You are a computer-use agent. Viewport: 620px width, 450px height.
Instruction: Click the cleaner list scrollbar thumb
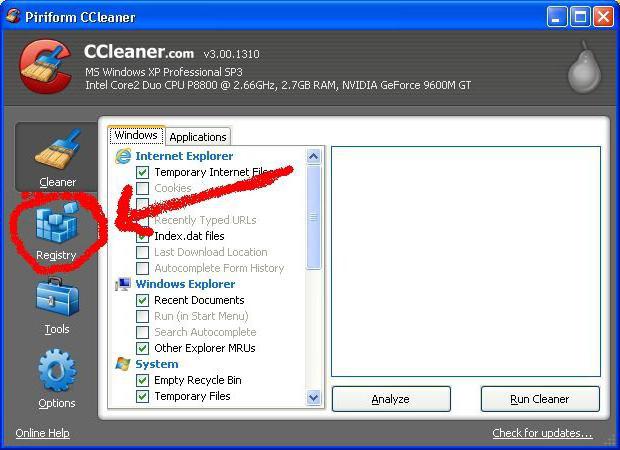click(x=314, y=217)
